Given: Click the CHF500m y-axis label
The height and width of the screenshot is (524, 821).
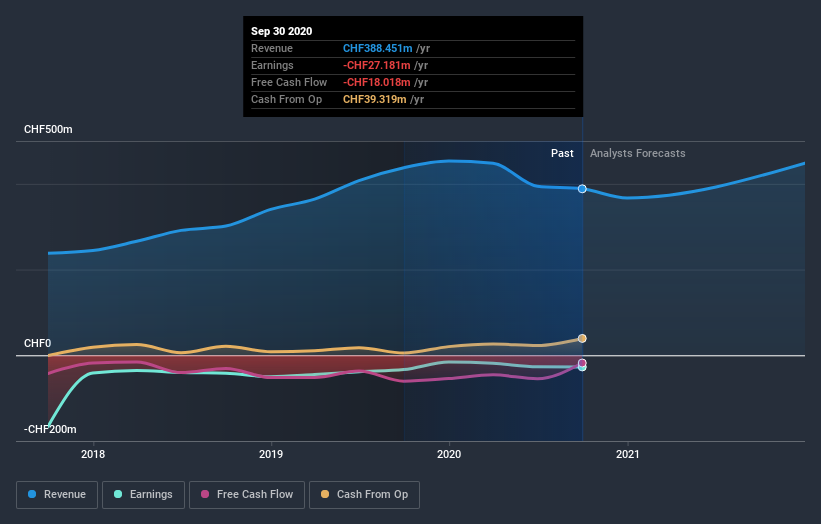Looking at the screenshot, I should (x=48, y=129).
